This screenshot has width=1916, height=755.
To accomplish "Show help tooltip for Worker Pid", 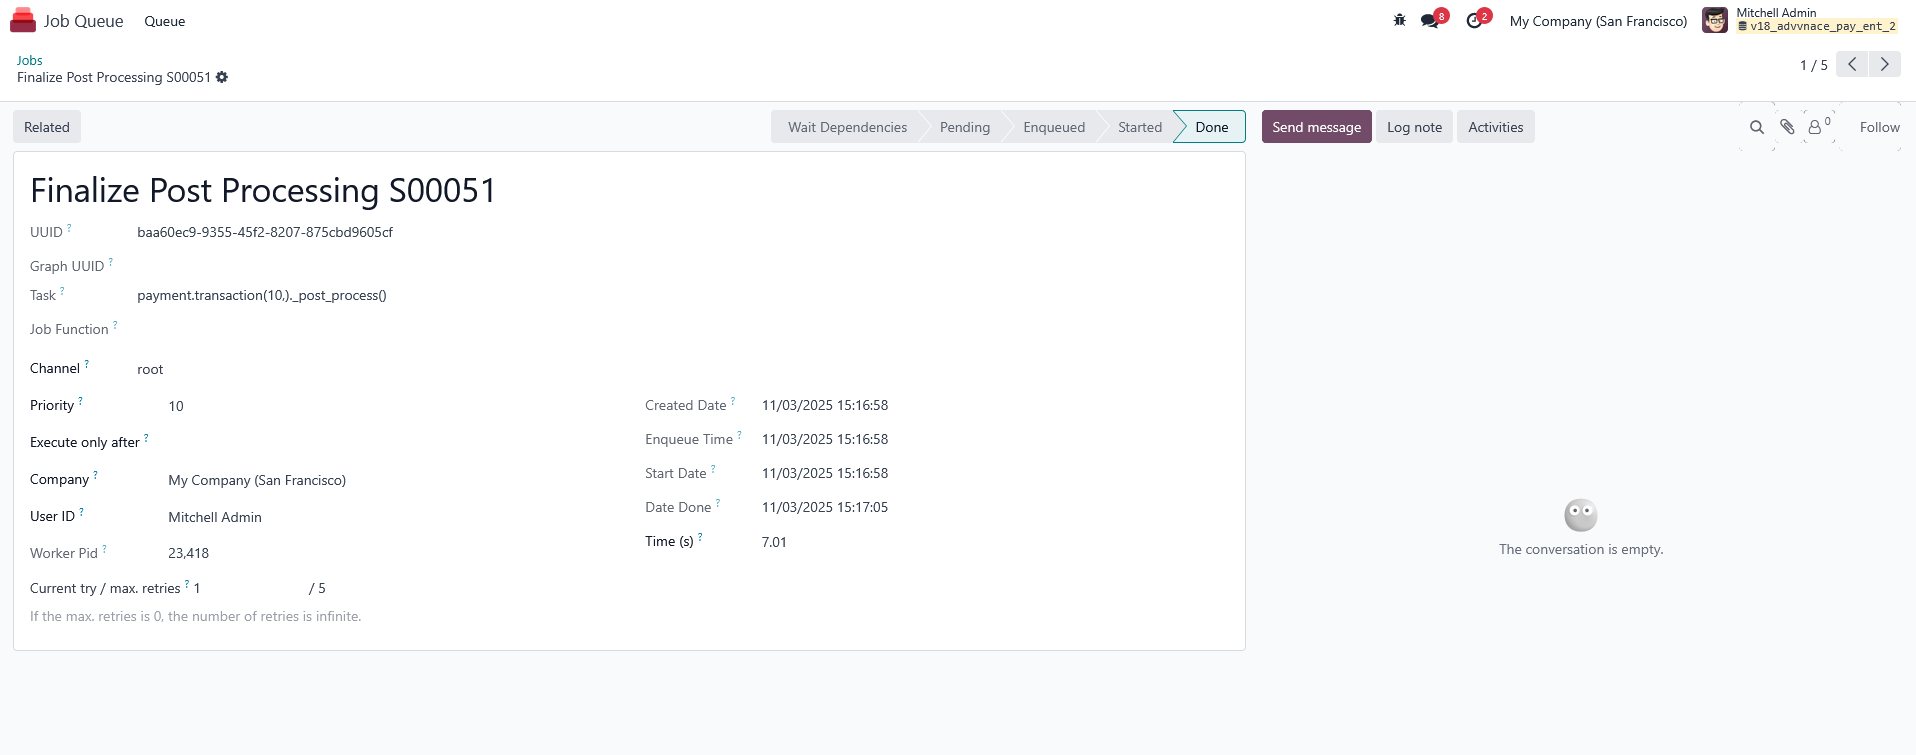I will point(104,550).
